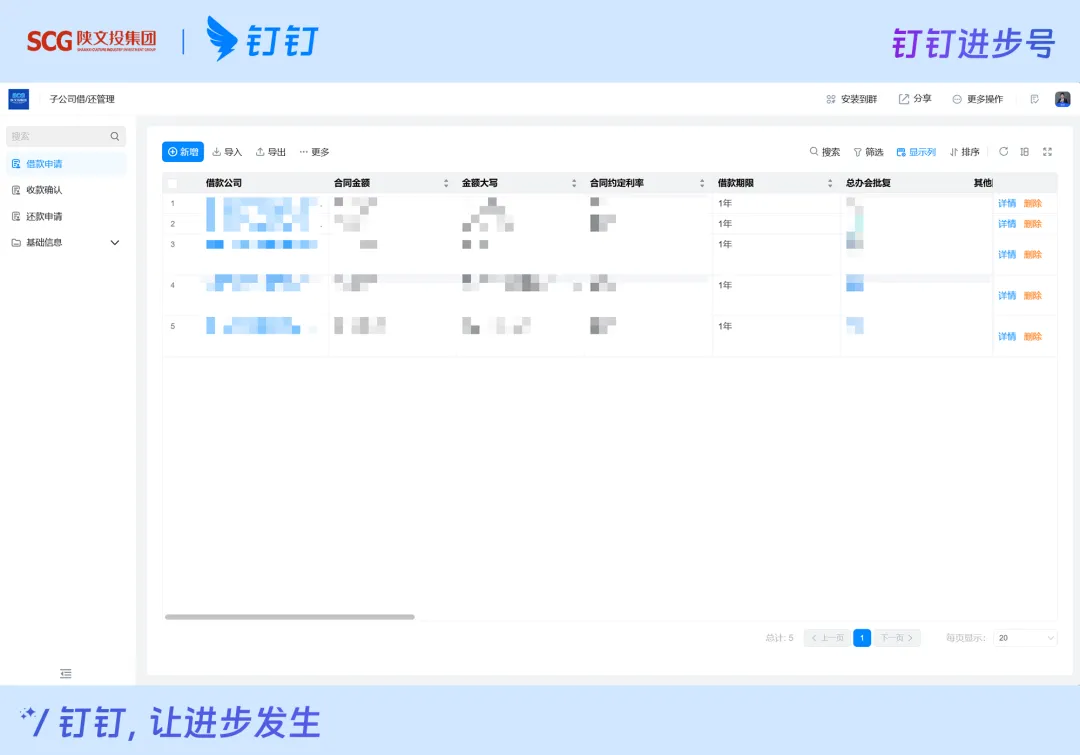Sort by 借款期限 column arrows

830,183
